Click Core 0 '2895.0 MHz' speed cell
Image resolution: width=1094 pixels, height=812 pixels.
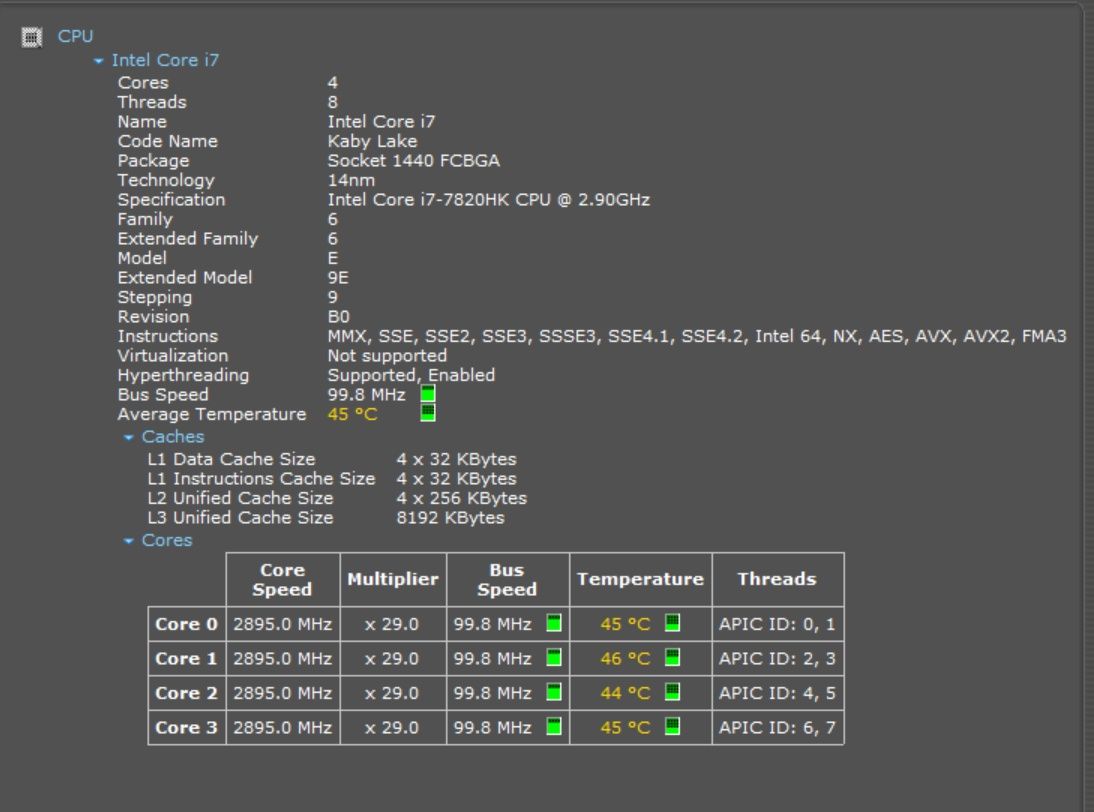(283, 624)
